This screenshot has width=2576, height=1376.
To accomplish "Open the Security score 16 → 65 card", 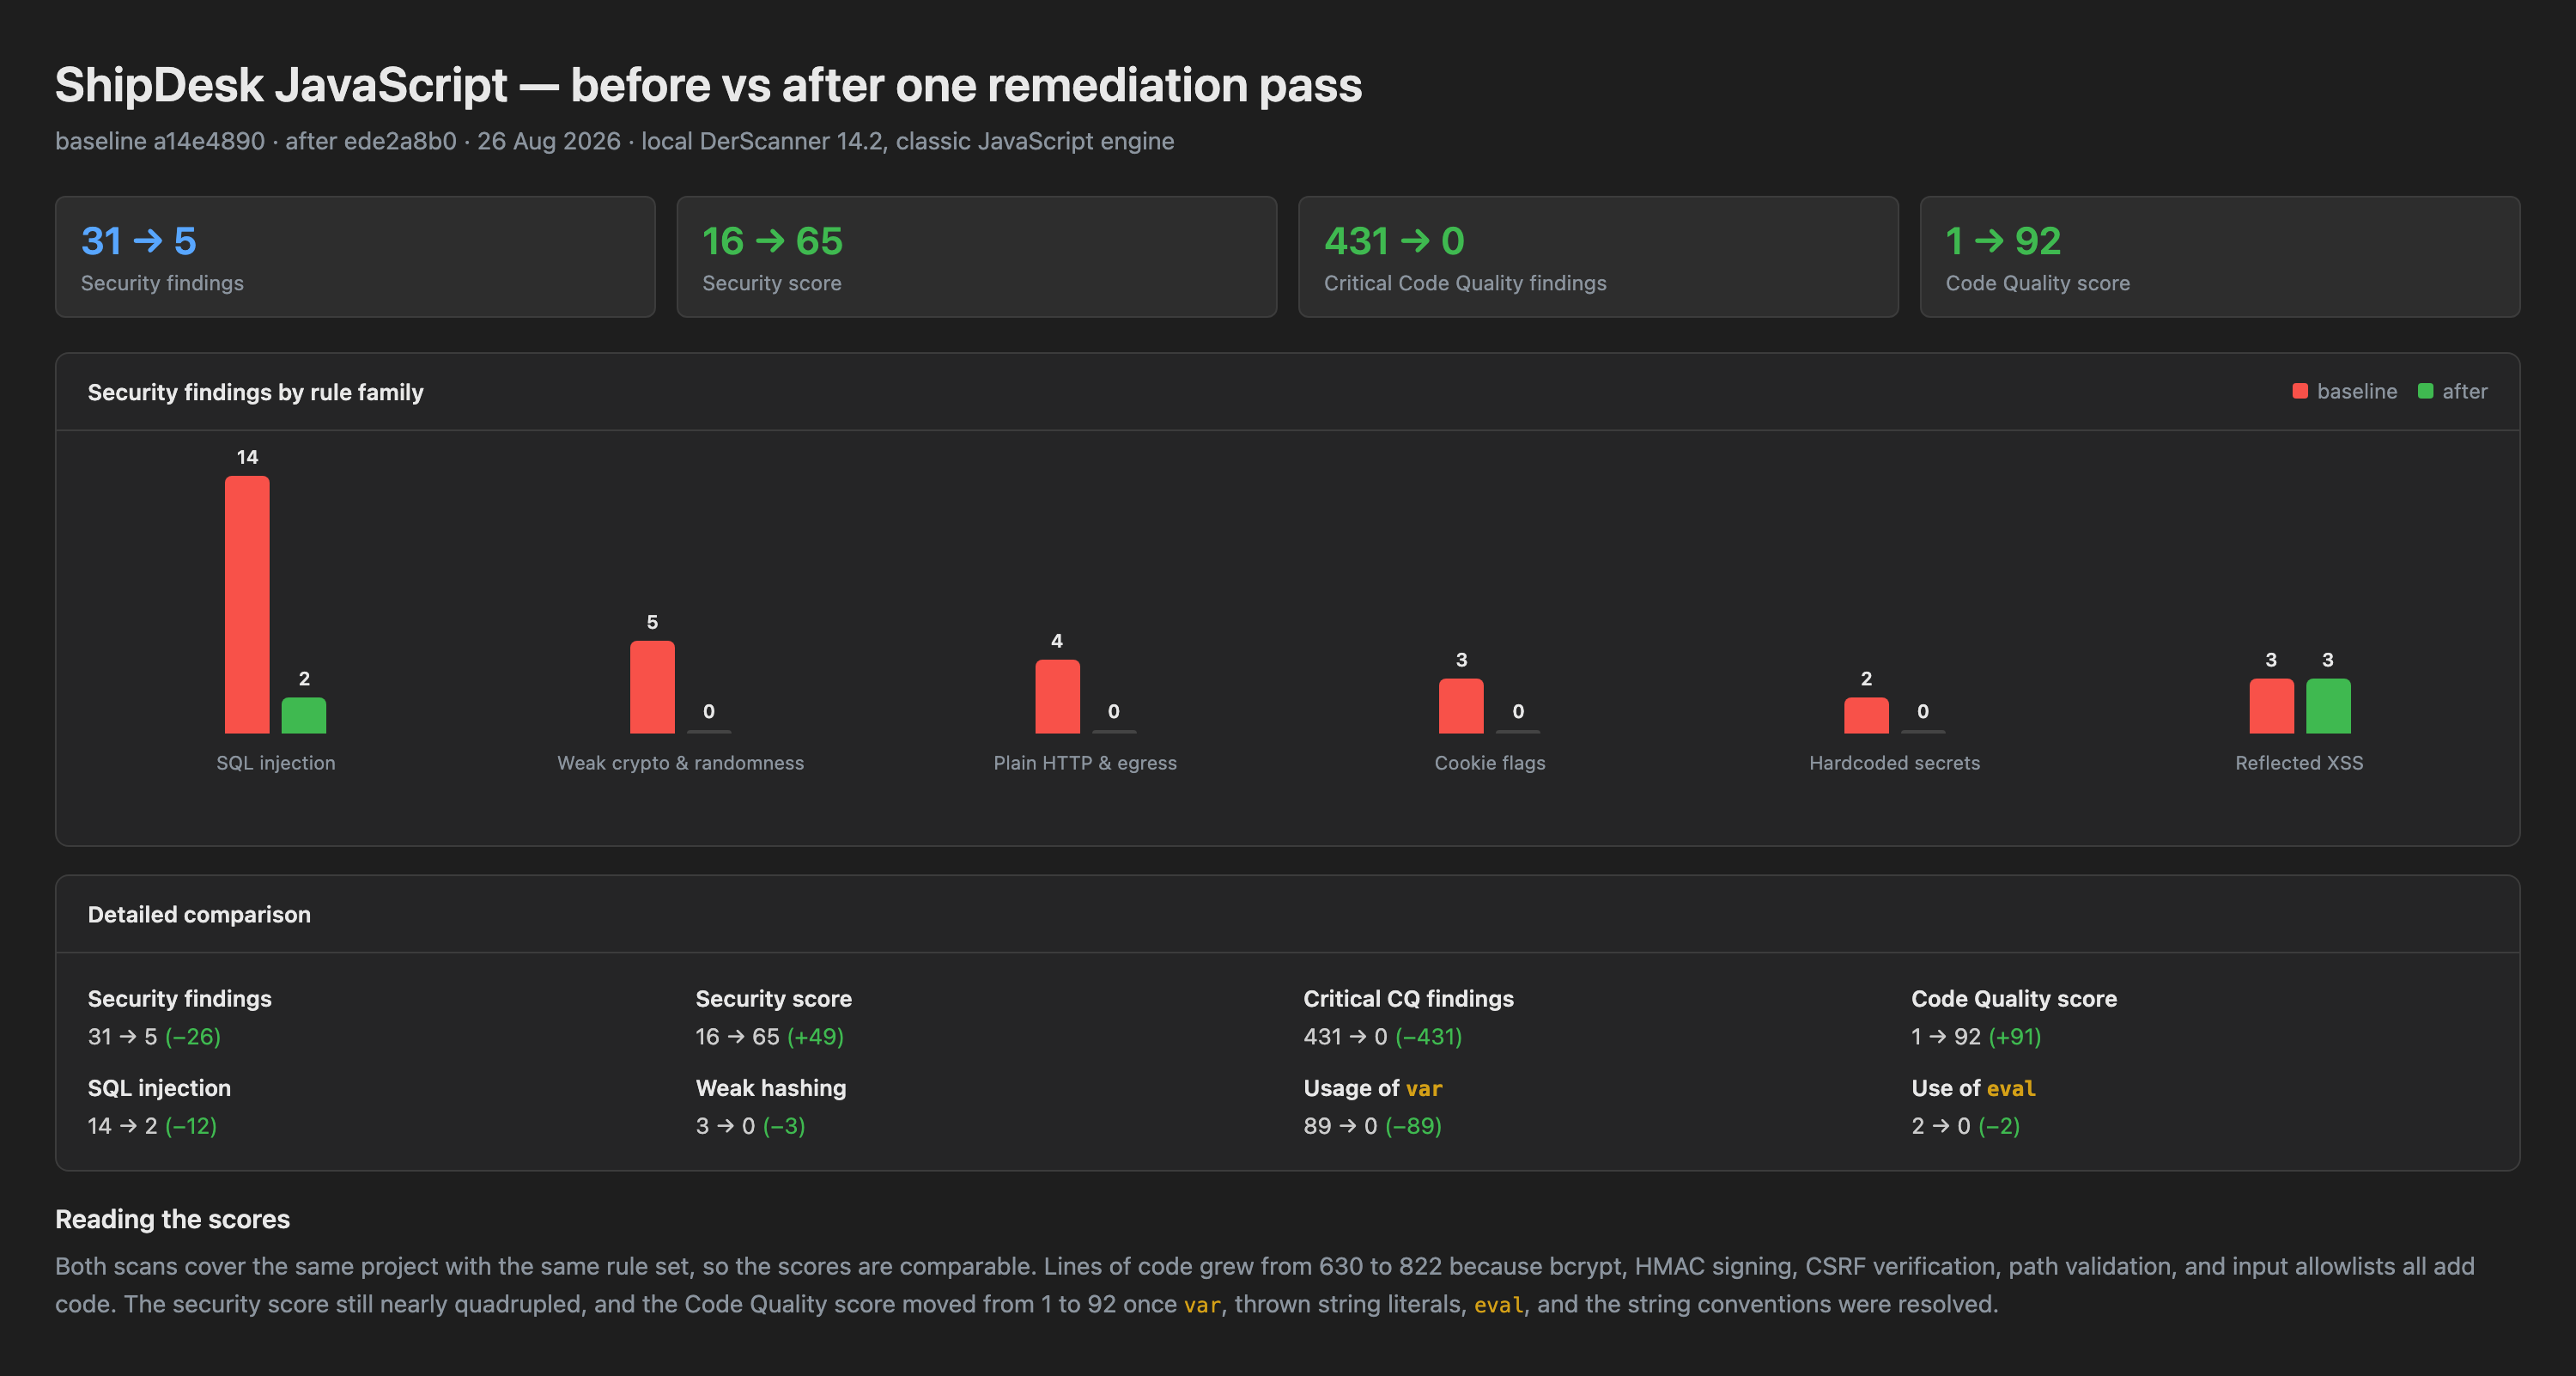I will pyautogui.click(x=977, y=257).
